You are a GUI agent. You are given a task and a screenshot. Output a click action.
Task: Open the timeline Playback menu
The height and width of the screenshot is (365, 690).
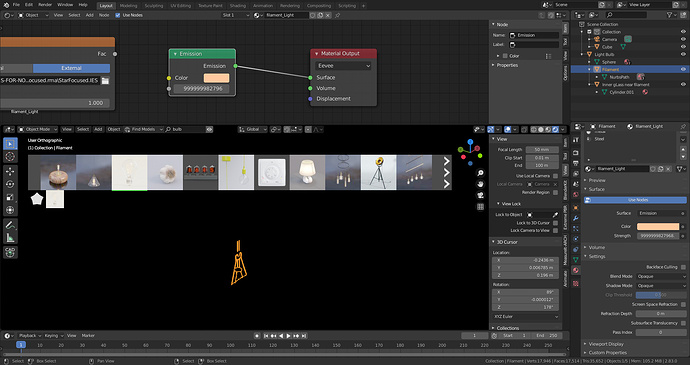[x=30, y=336]
